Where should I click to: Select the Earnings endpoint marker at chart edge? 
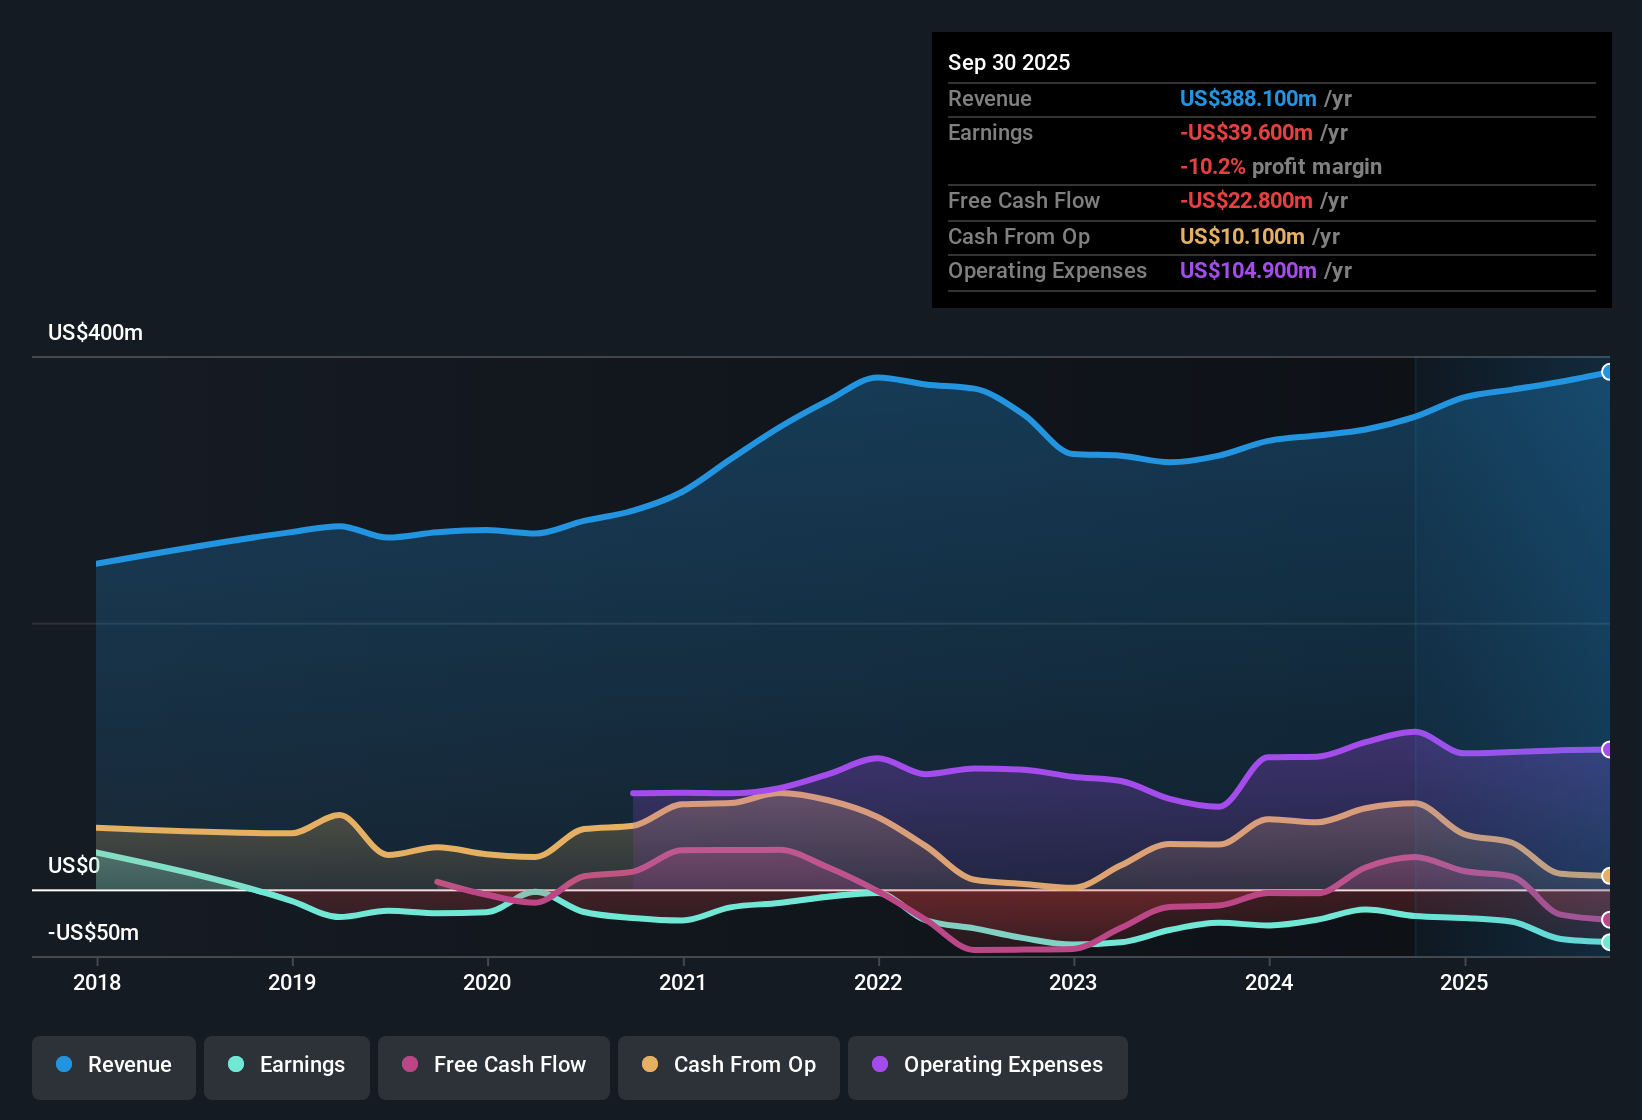click(1608, 942)
